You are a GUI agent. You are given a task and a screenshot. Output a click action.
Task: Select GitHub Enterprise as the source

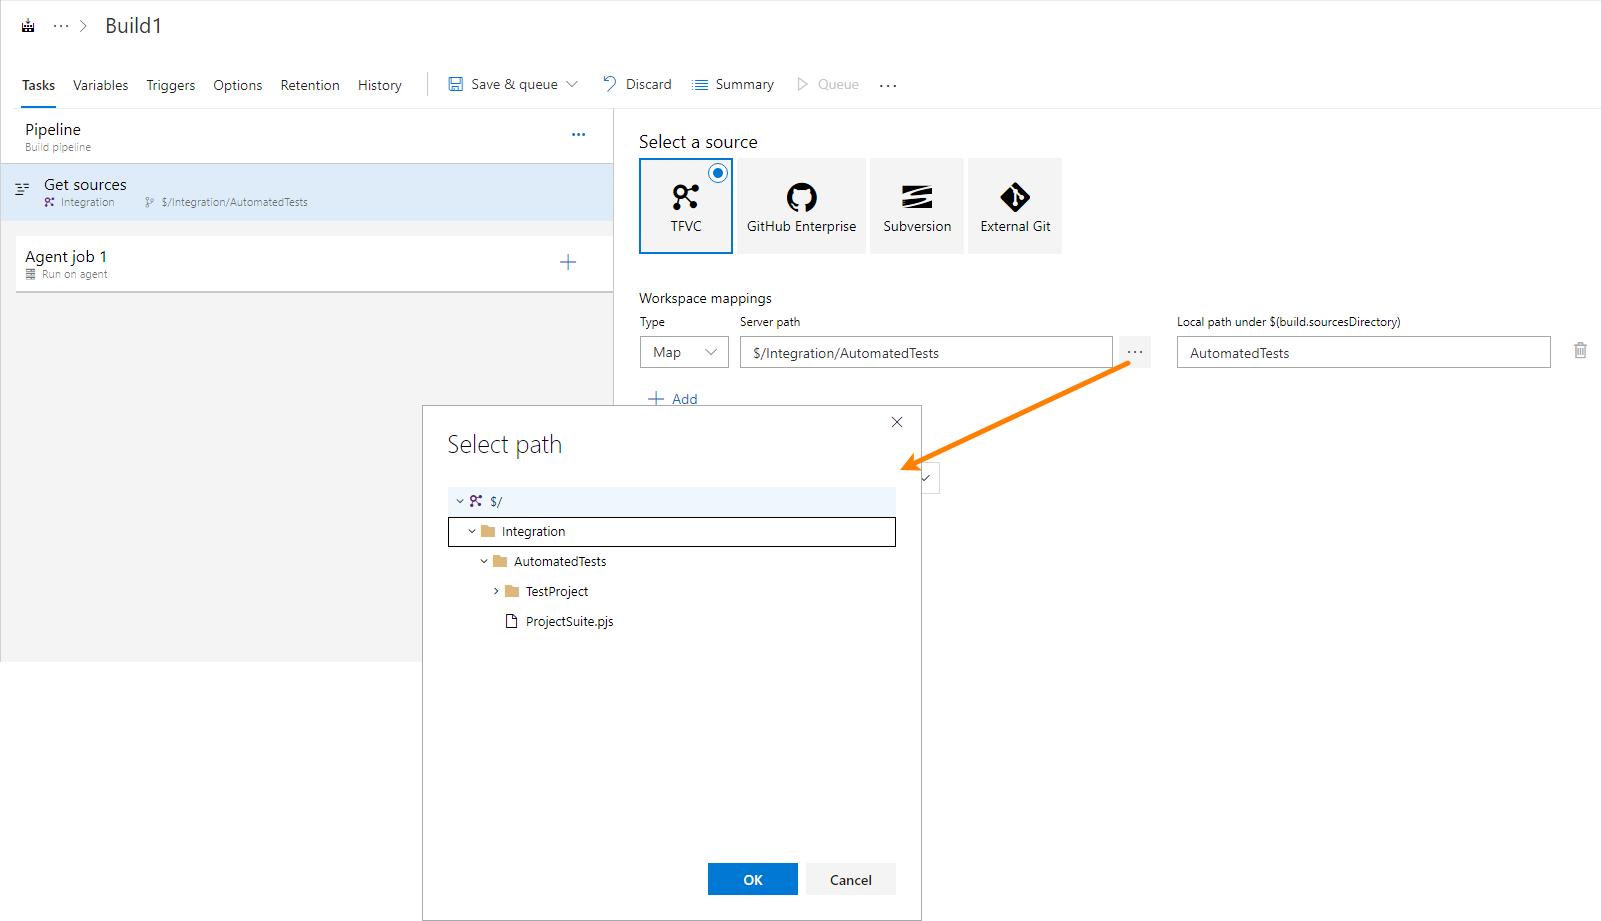pos(800,205)
